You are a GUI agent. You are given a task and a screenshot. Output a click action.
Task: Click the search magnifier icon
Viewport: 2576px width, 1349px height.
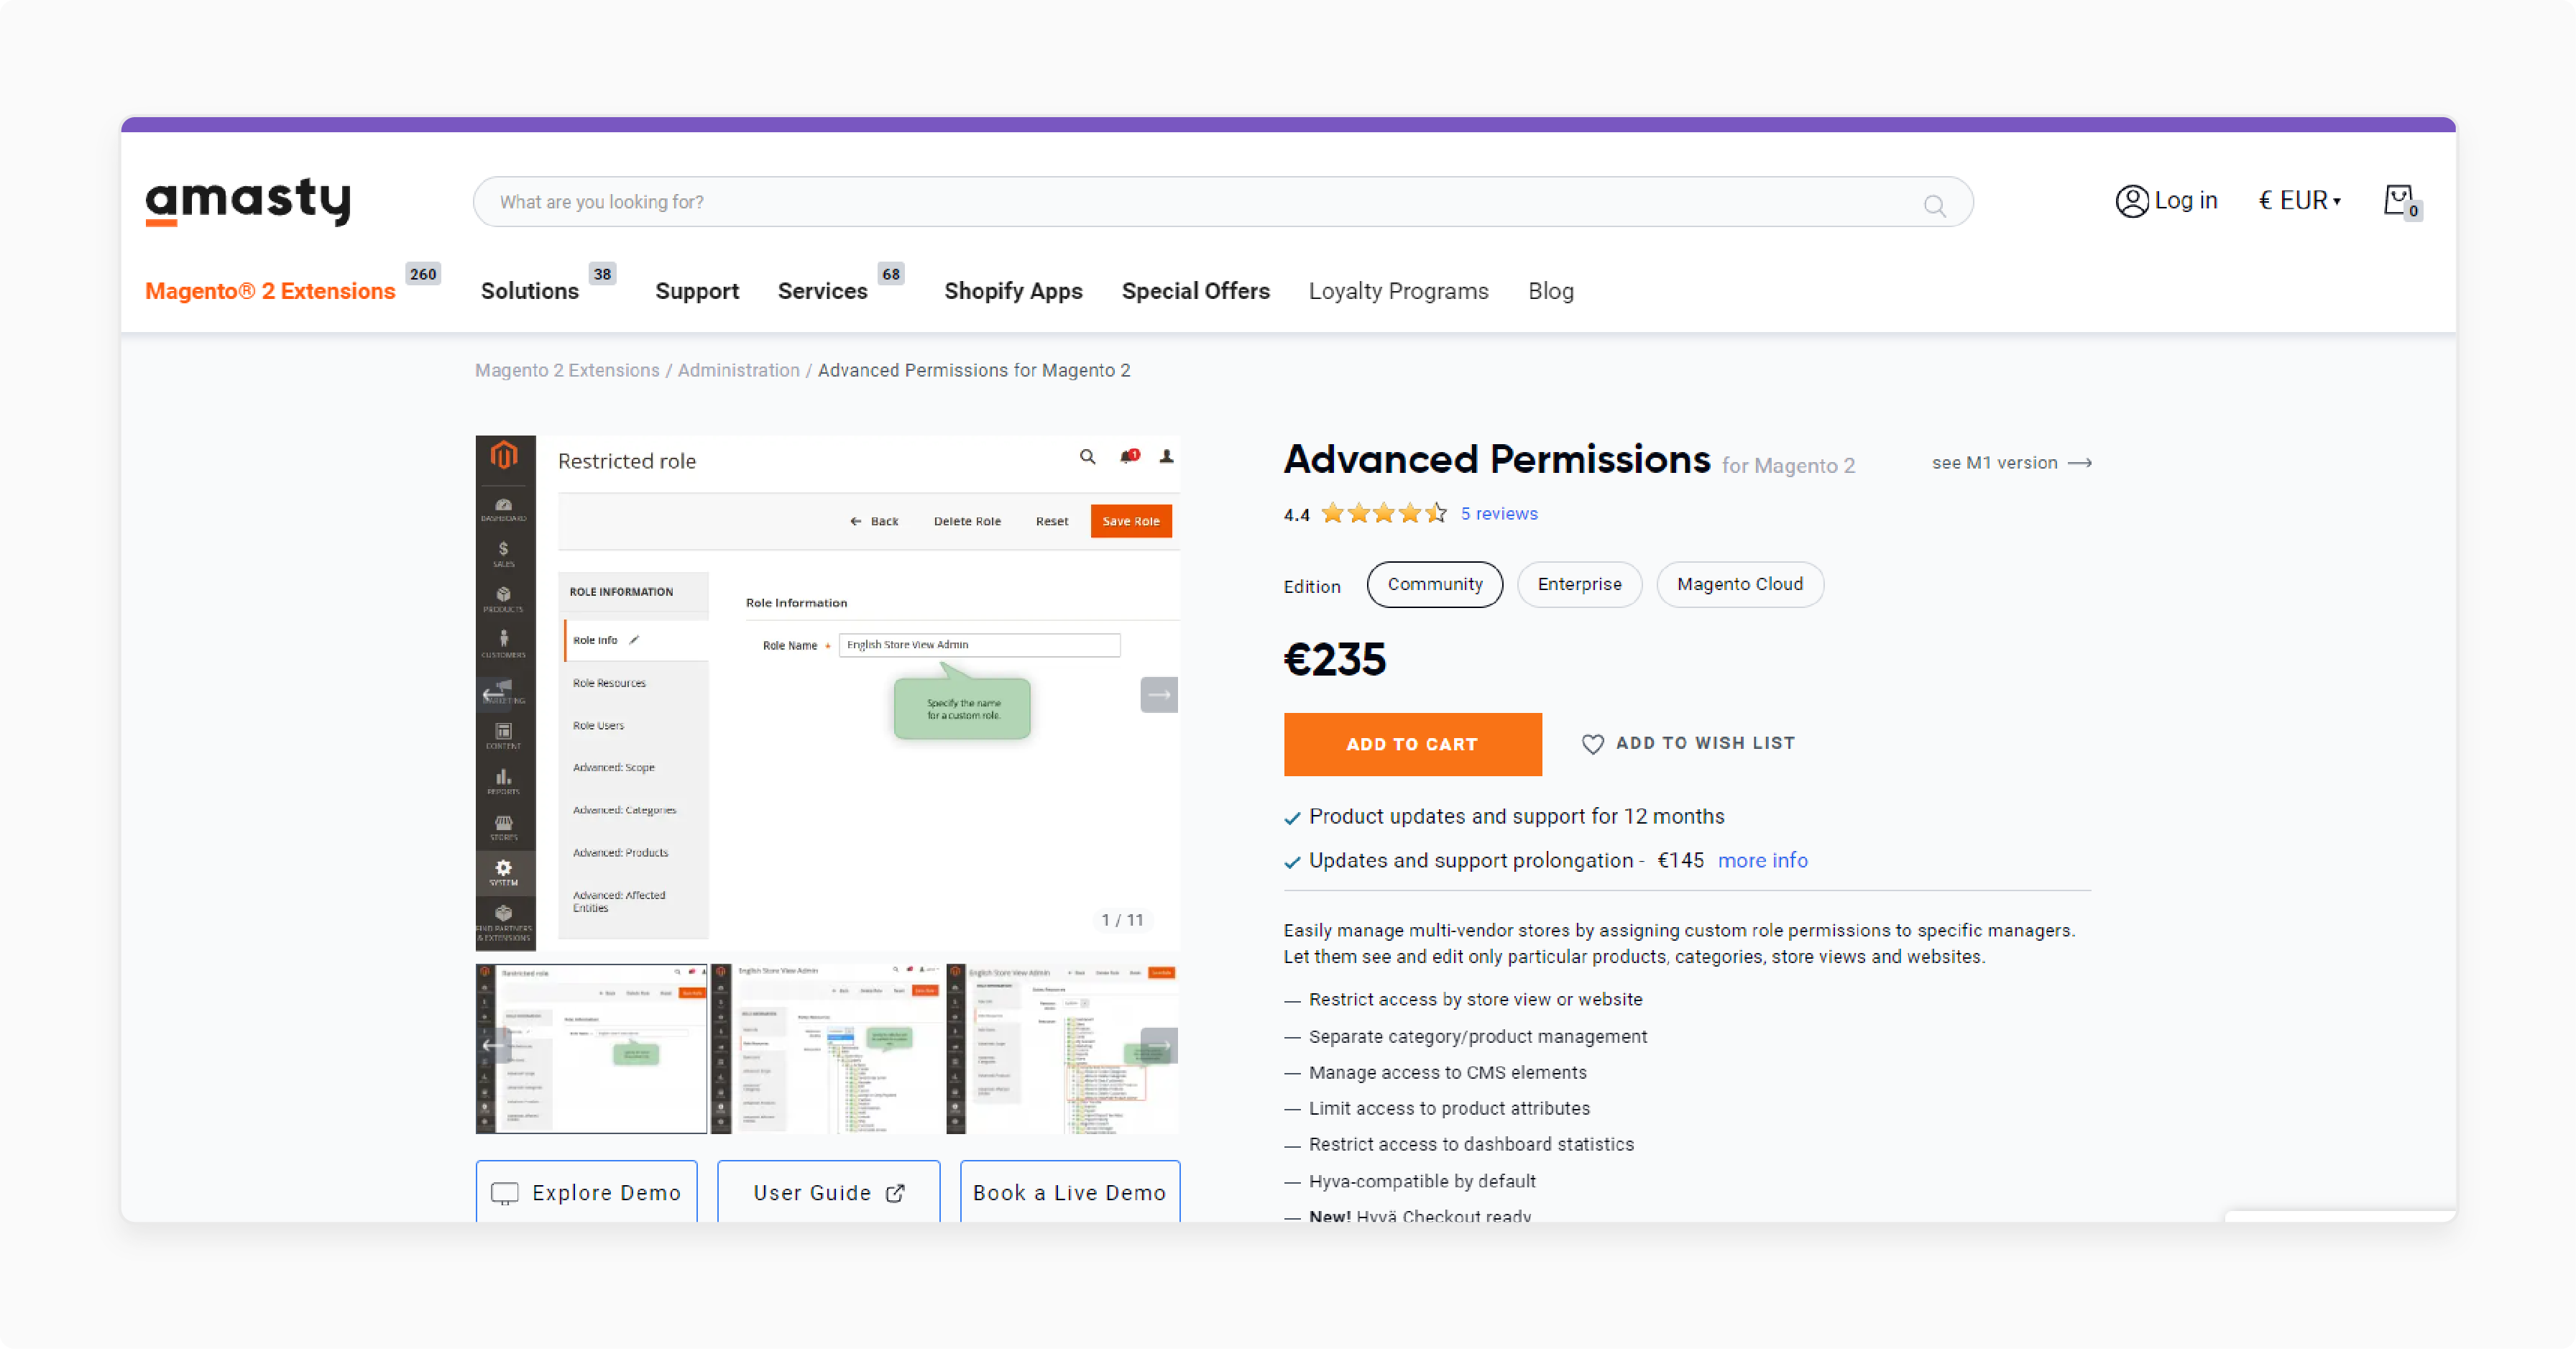[1934, 205]
